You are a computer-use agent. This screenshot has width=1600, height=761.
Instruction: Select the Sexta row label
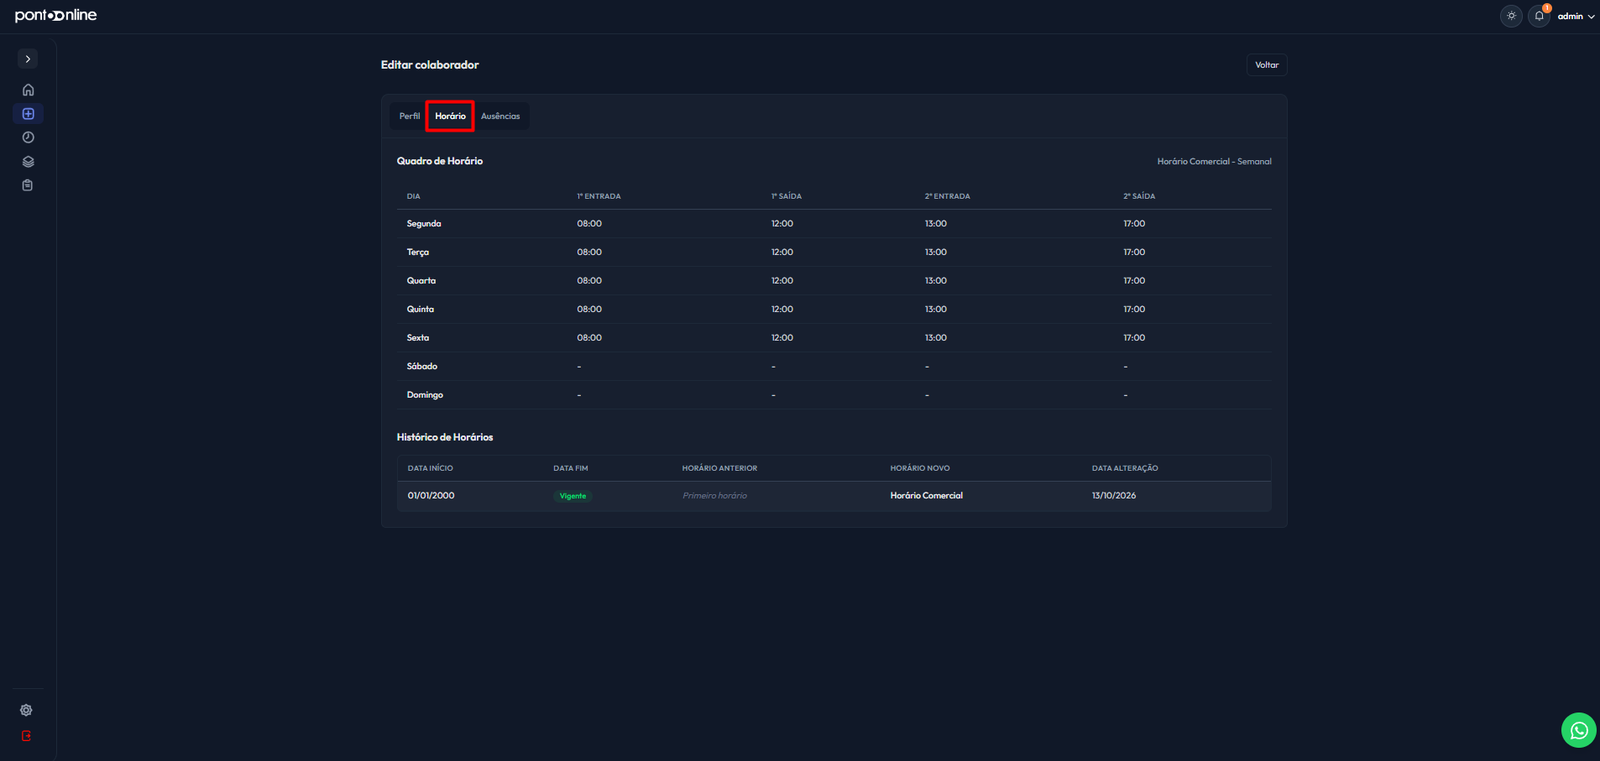tap(418, 338)
